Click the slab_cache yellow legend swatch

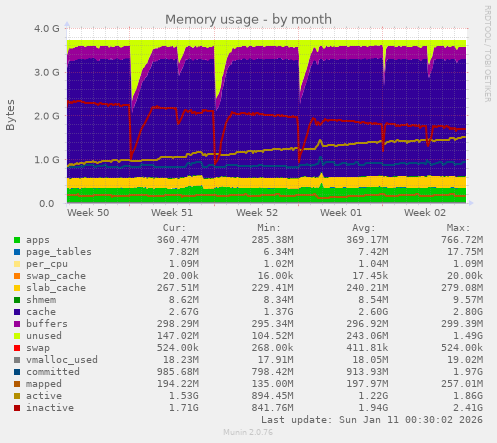17,288
